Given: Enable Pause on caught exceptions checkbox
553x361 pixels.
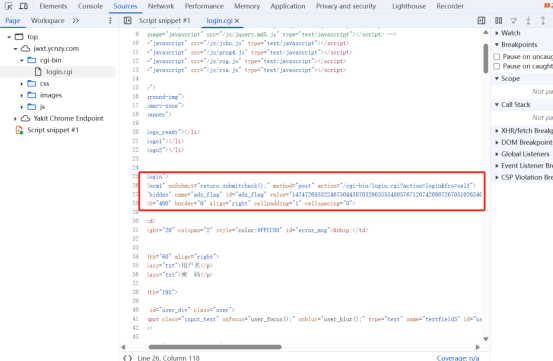Looking at the screenshot, I should pyautogui.click(x=497, y=66).
